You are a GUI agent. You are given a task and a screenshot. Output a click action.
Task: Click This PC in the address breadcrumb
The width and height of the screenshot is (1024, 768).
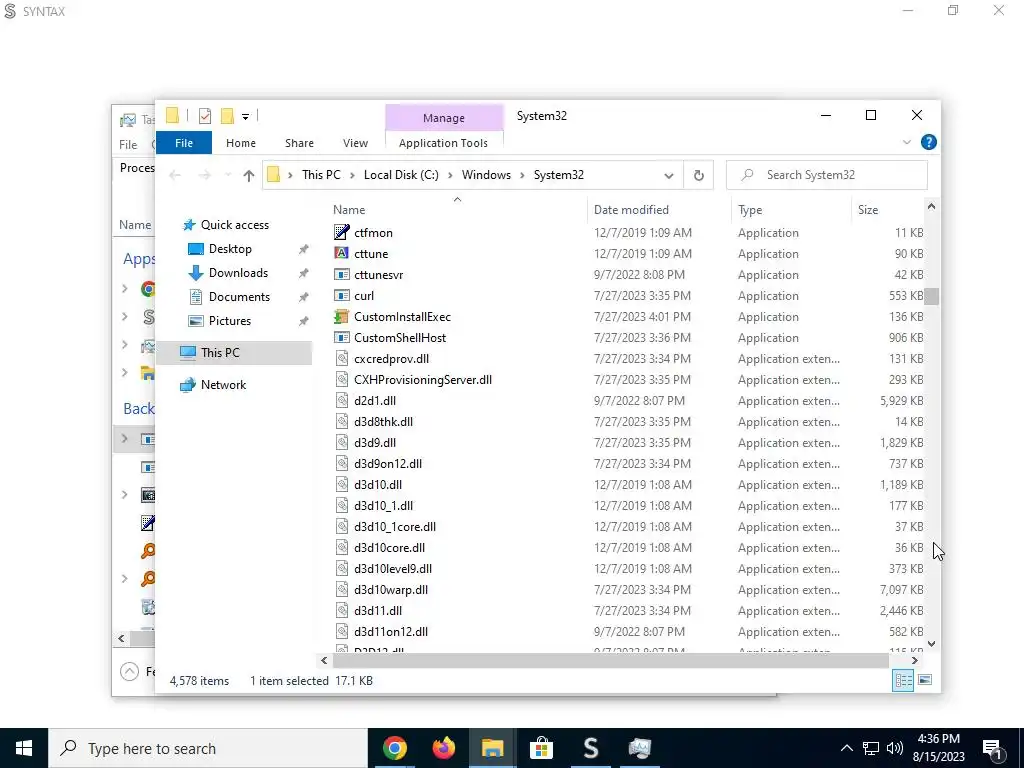321,175
